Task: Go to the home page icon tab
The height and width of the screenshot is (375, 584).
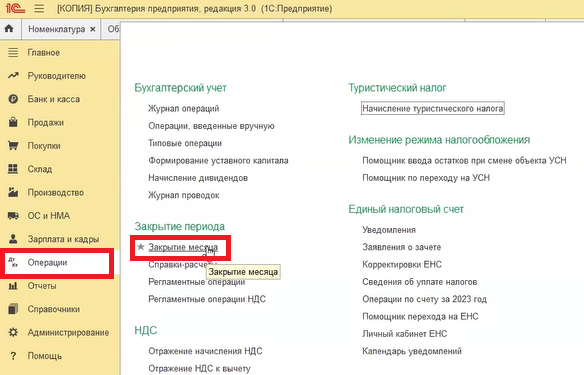Action: [x=9, y=29]
